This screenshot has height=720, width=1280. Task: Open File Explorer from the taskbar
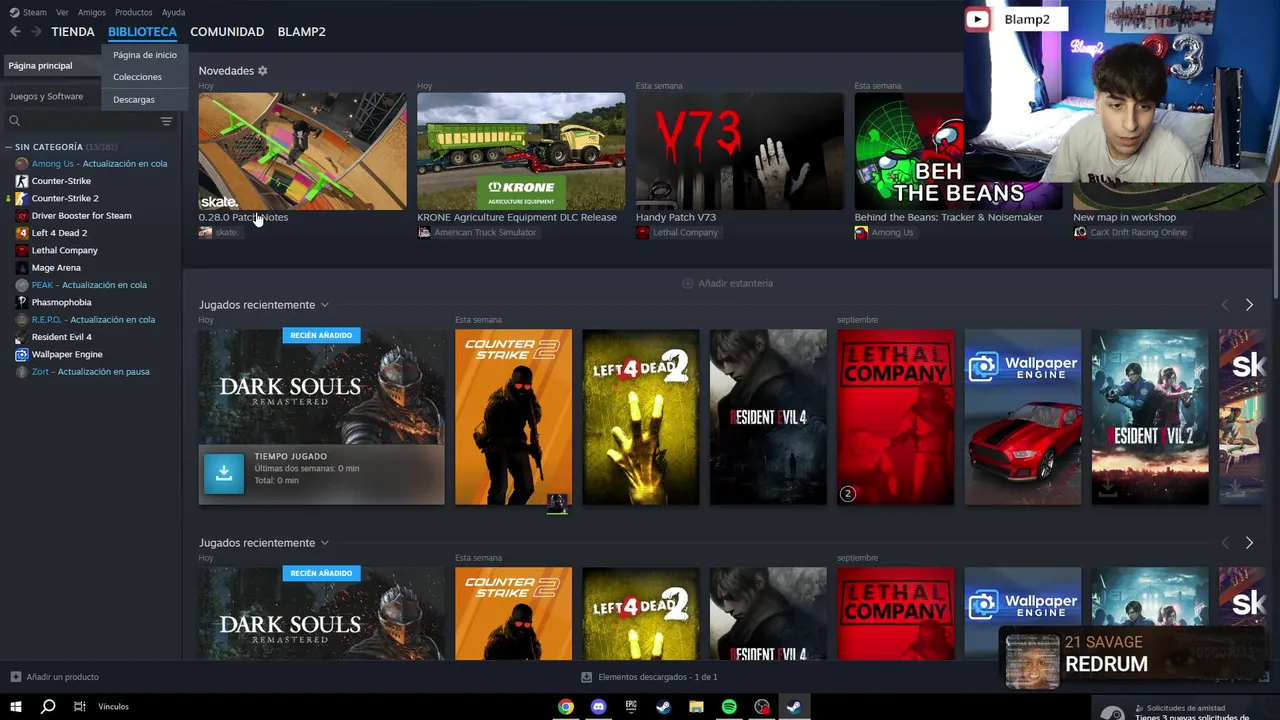(696, 707)
